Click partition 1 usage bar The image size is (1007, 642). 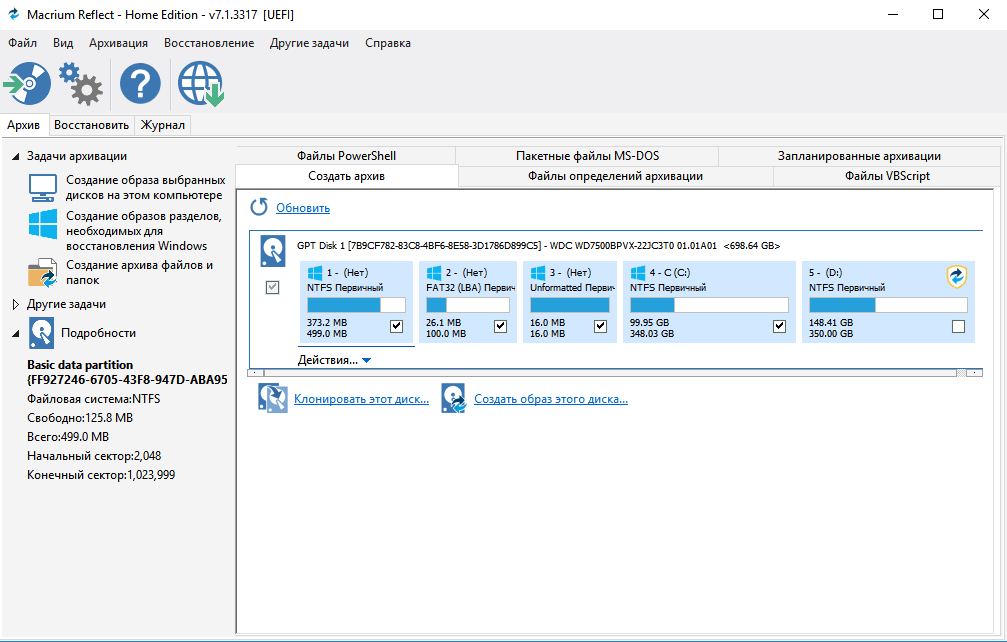point(356,305)
